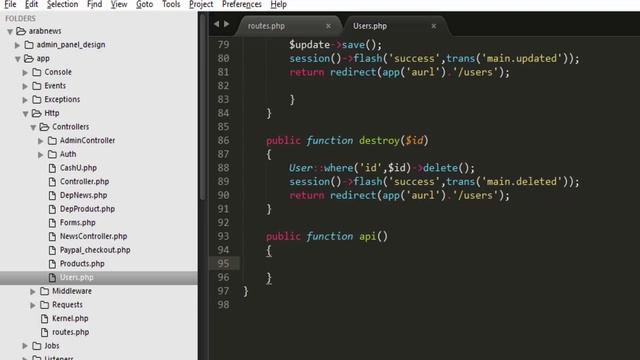Open routes.php file in the sidebar
This screenshot has height=360, width=640.
coord(70,332)
